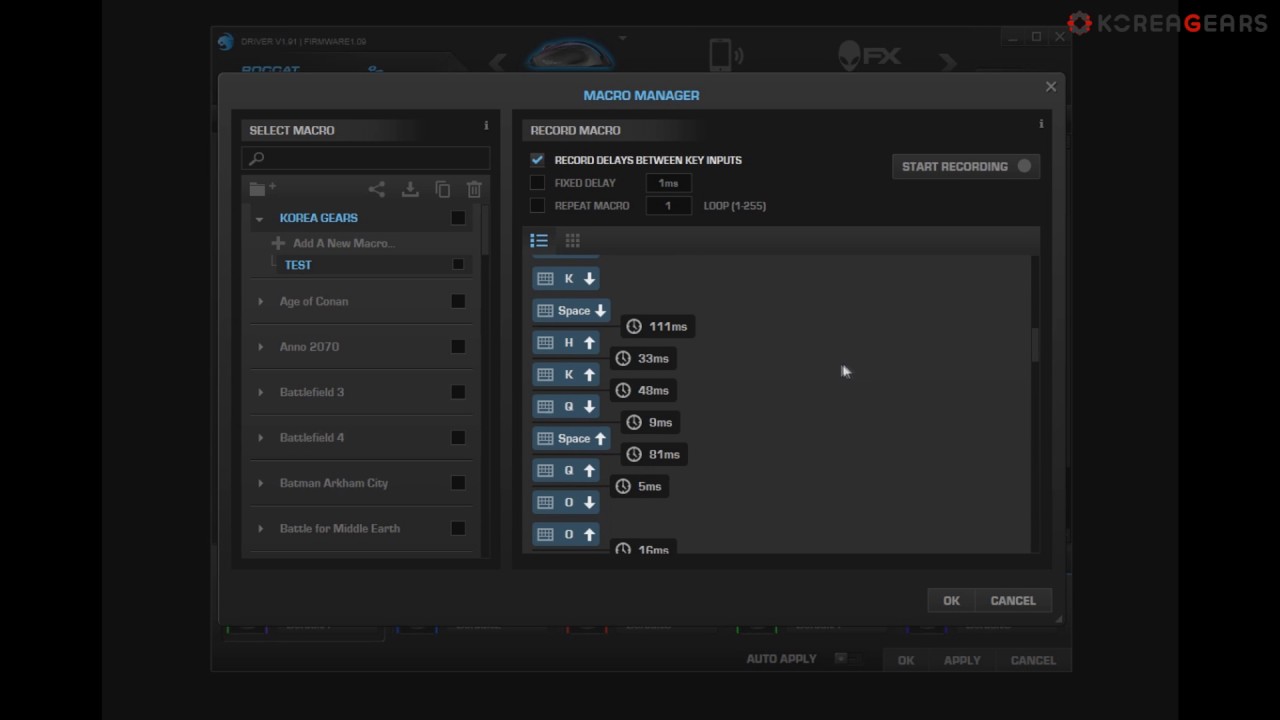This screenshot has width=1280, height=720.
Task: Click the plus icon for Add A New Macro
Action: click(278, 243)
